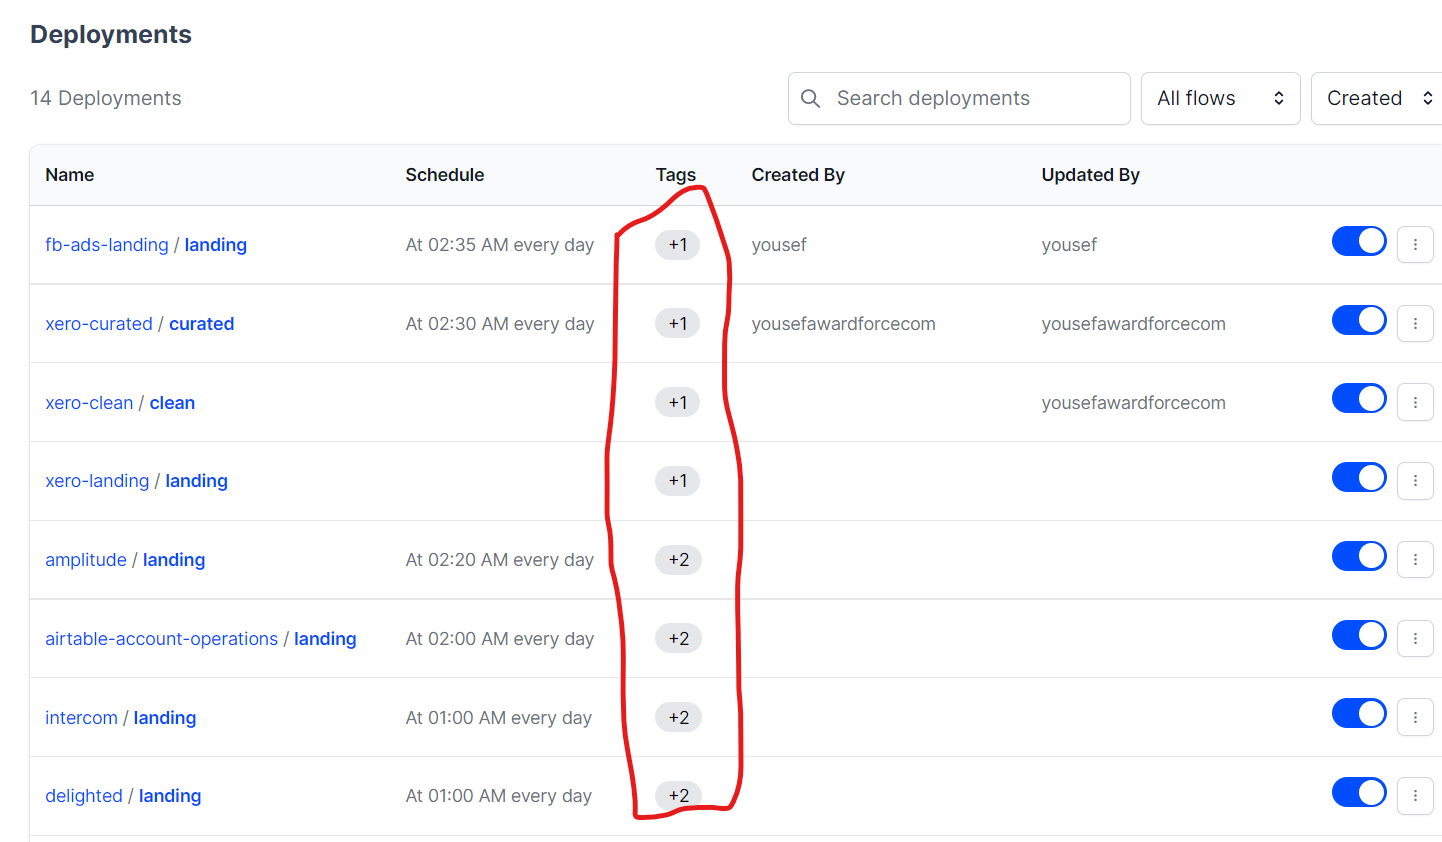The width and height of the screenshot is (1442, 842).
Task: Click the curated flow link
Action: [201, 323]
